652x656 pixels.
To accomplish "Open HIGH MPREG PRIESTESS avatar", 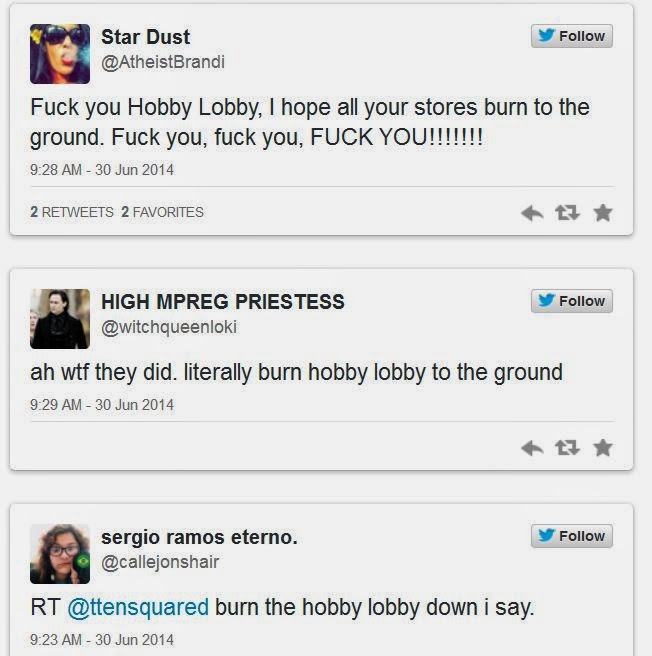I will coord(60,319).
